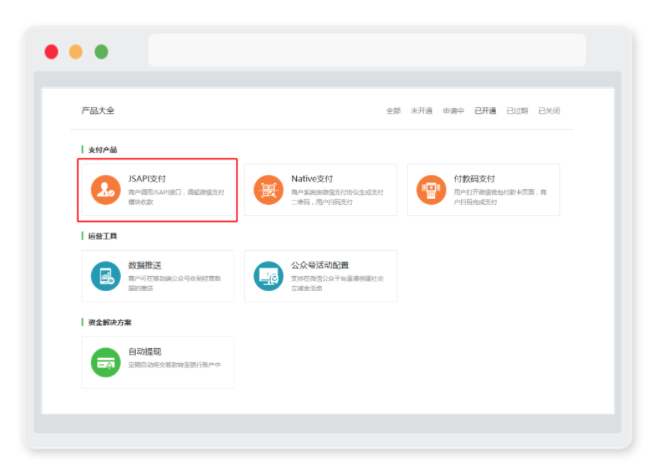Switch to the 全部 filter tab
Screen dimensions: 661x475
coord(393,111)
